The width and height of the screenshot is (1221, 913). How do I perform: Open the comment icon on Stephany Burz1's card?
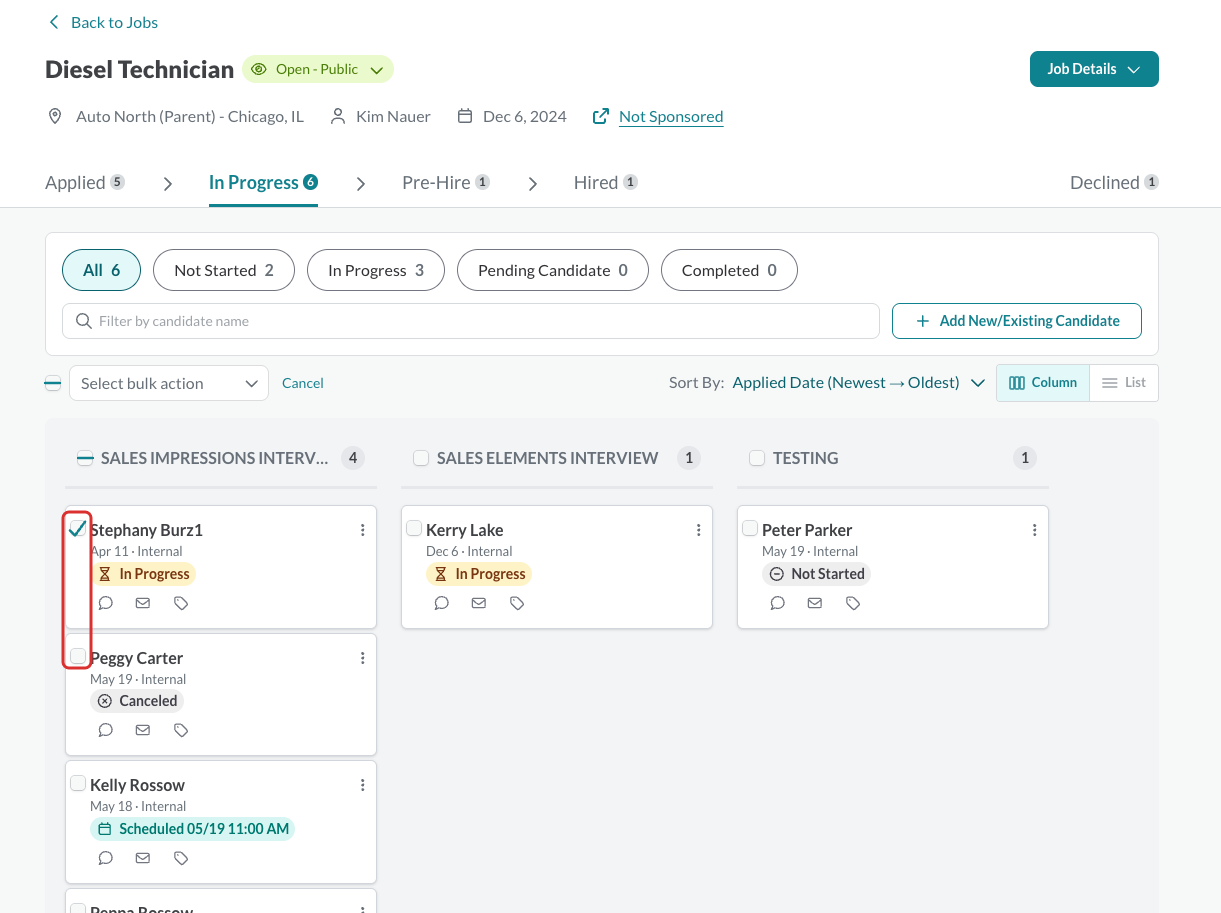[106, 603]
